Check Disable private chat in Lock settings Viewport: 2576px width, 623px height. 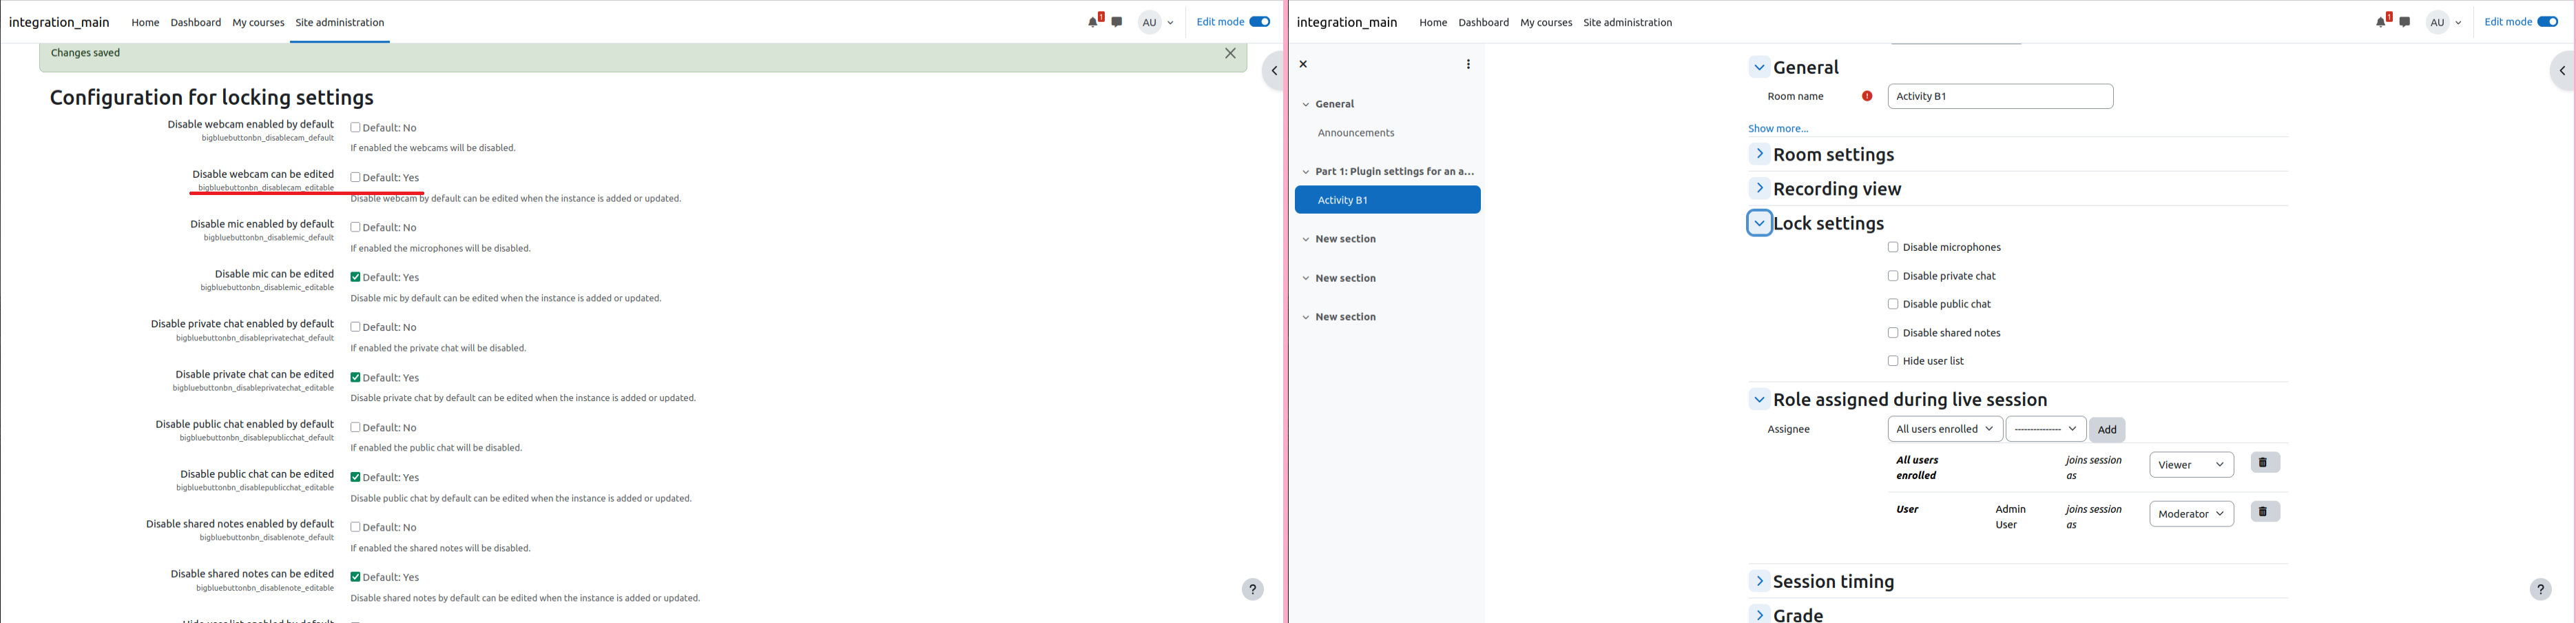(x=1893, y=276)
